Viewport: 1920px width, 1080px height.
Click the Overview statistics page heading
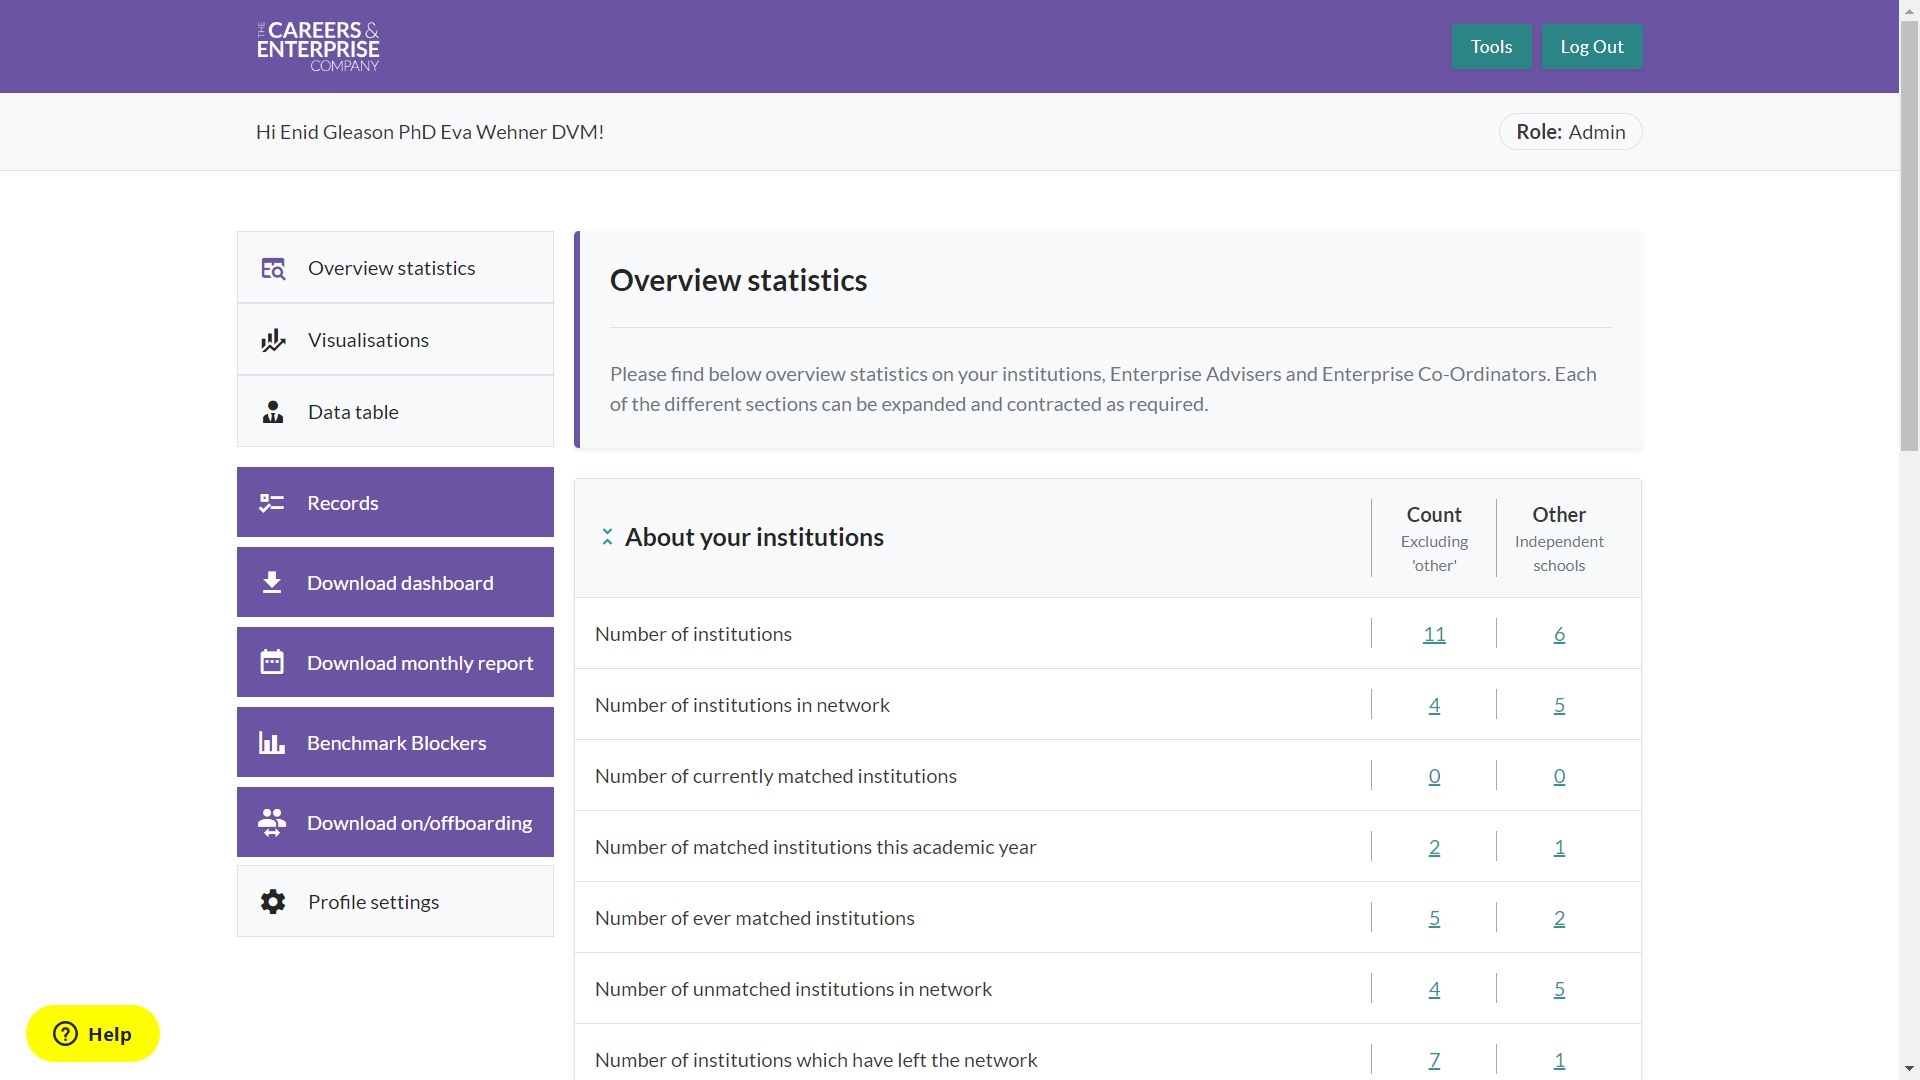coord(738,280)
